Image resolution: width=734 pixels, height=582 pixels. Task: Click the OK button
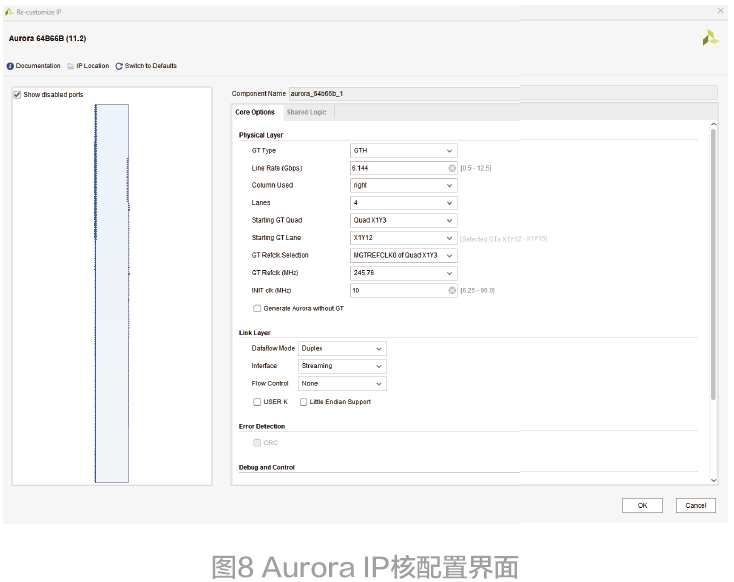pos(642,506)
